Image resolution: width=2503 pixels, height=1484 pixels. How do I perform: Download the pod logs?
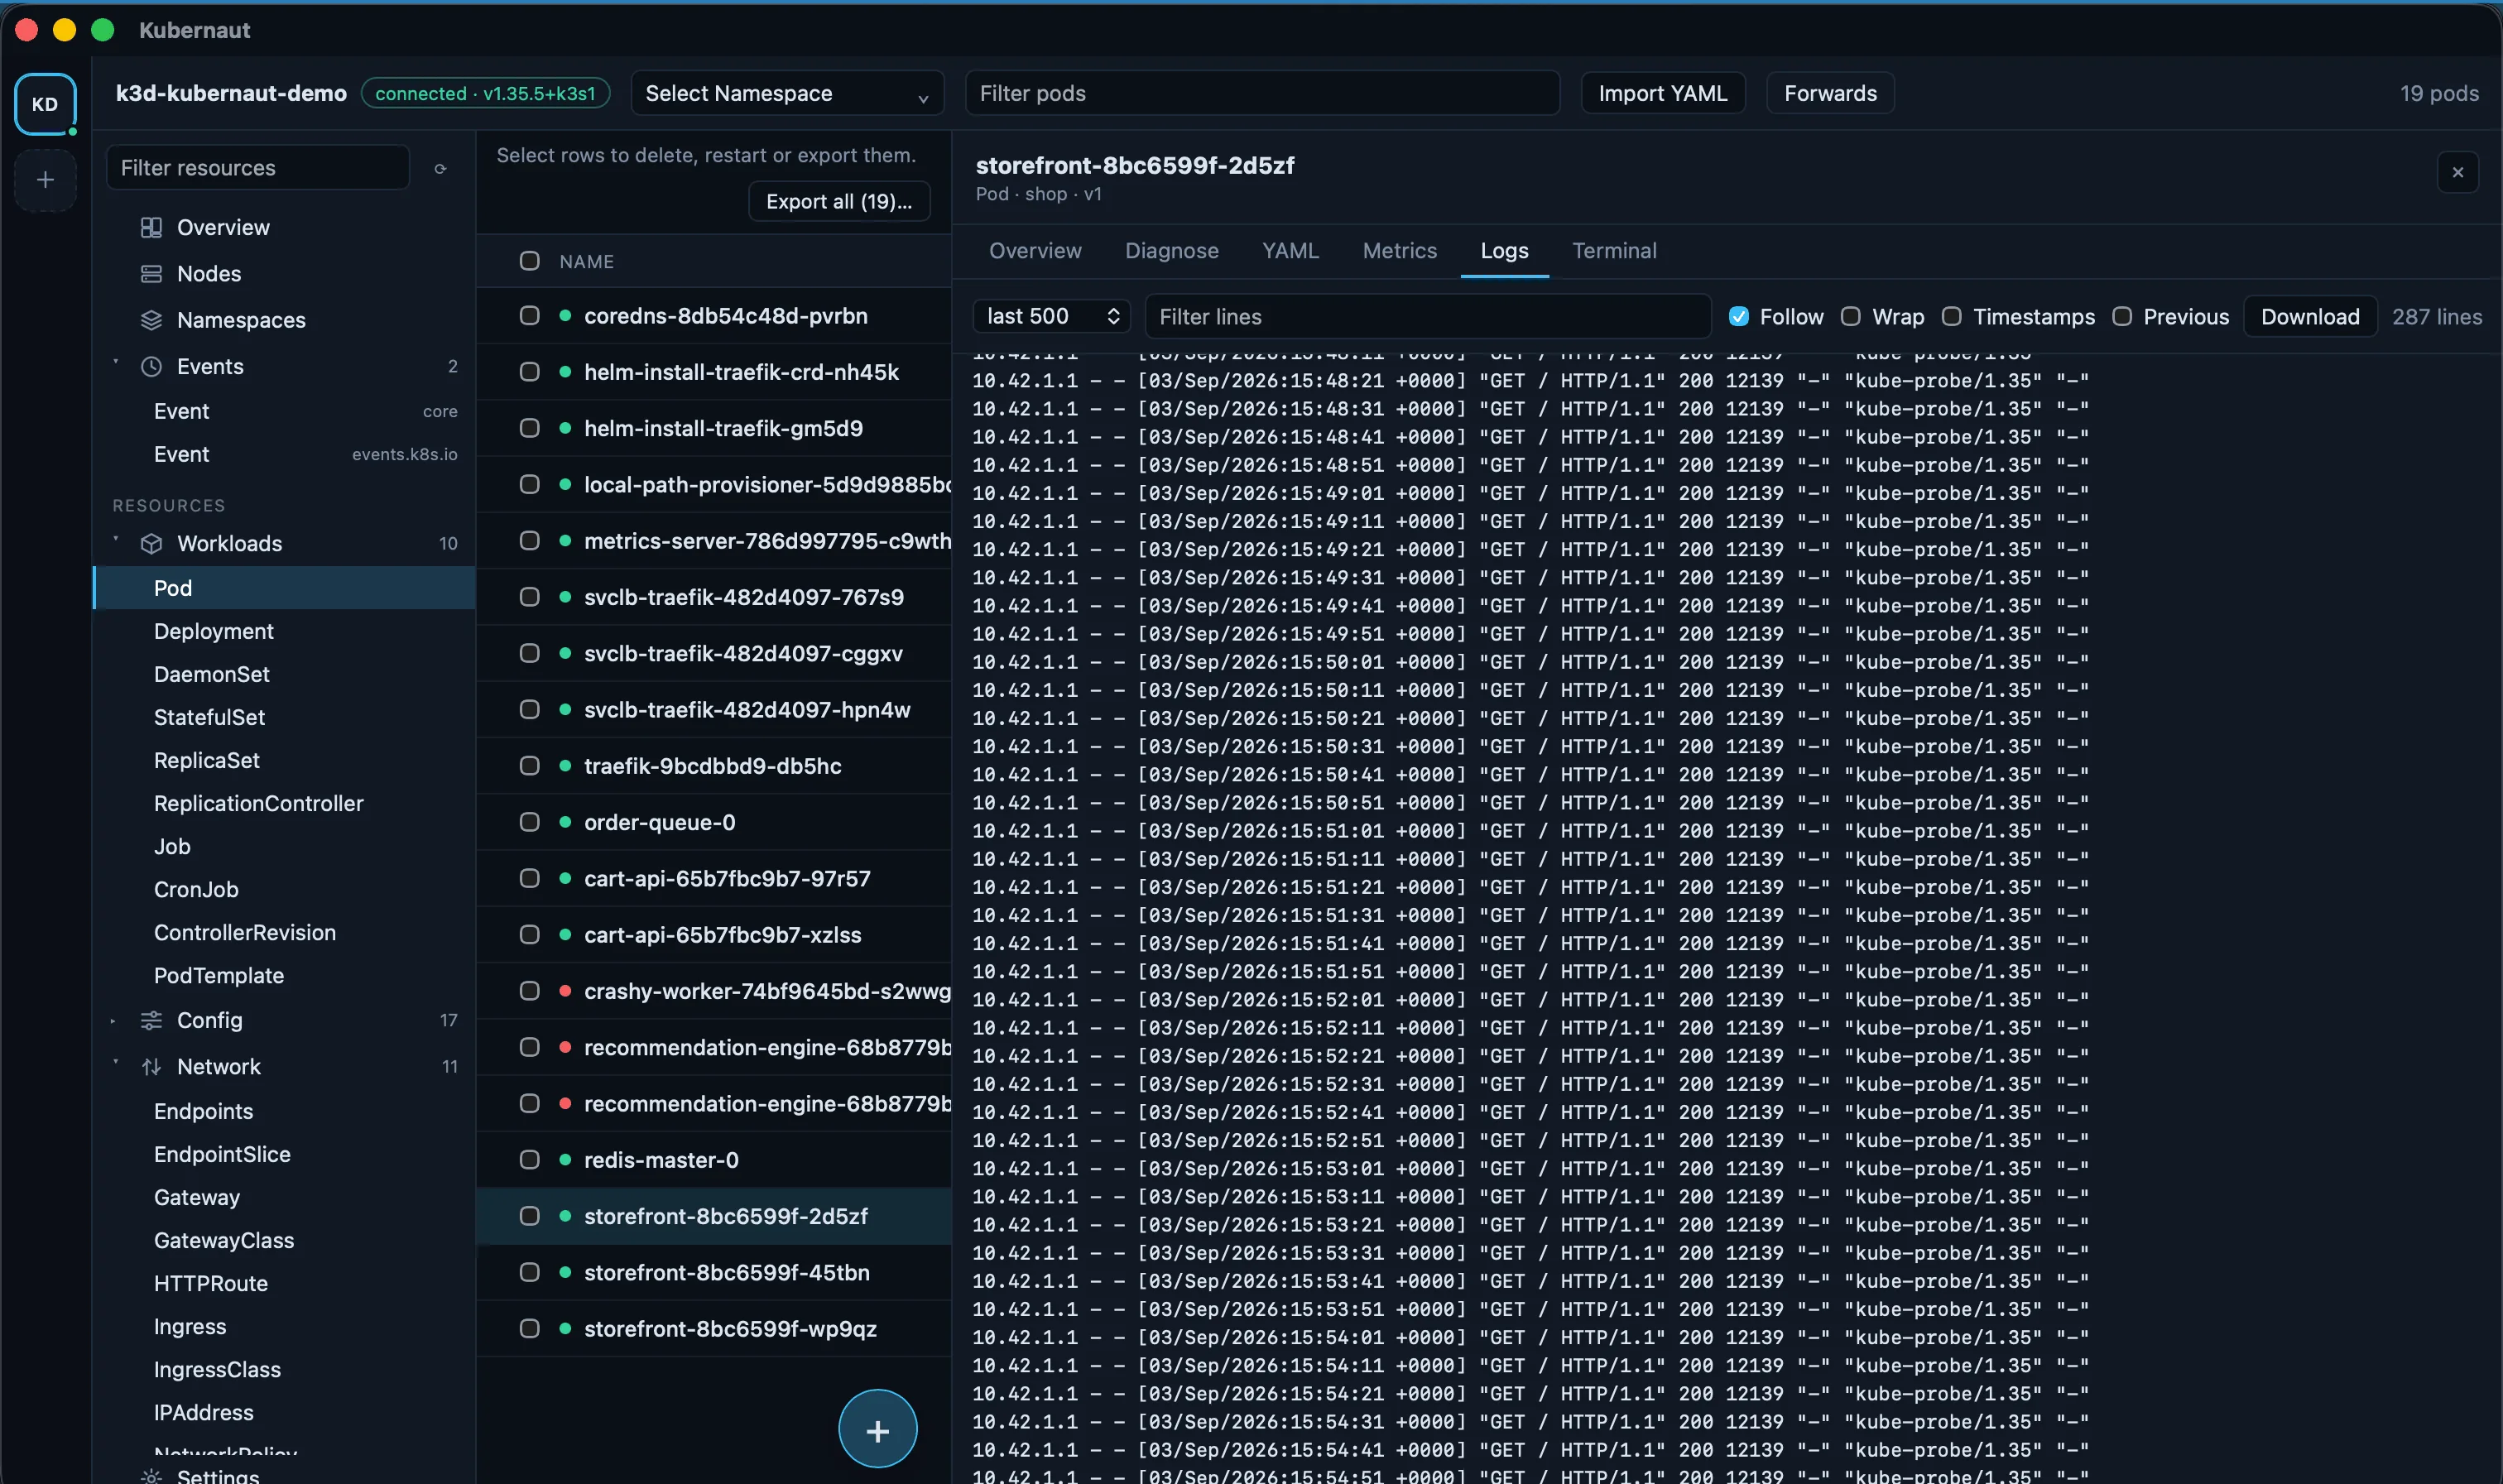pyautogui.click(x=2309, y=317)
